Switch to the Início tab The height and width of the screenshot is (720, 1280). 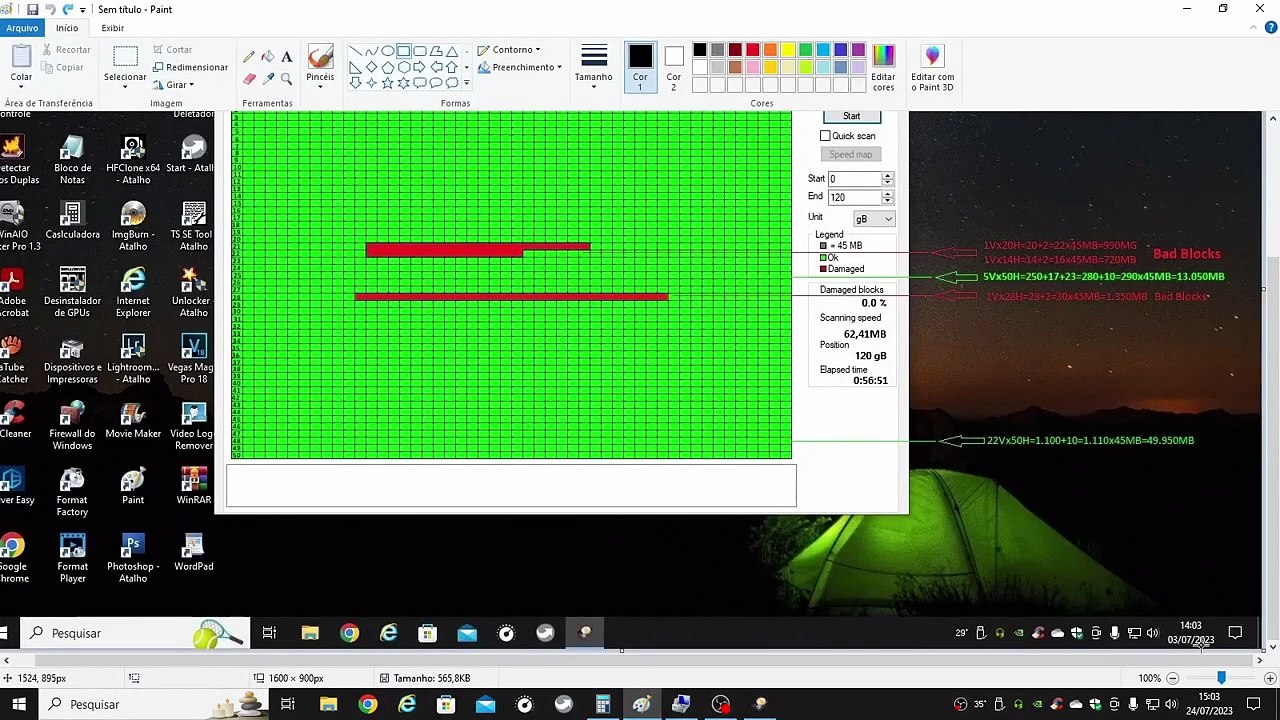[x=67, y=28]
